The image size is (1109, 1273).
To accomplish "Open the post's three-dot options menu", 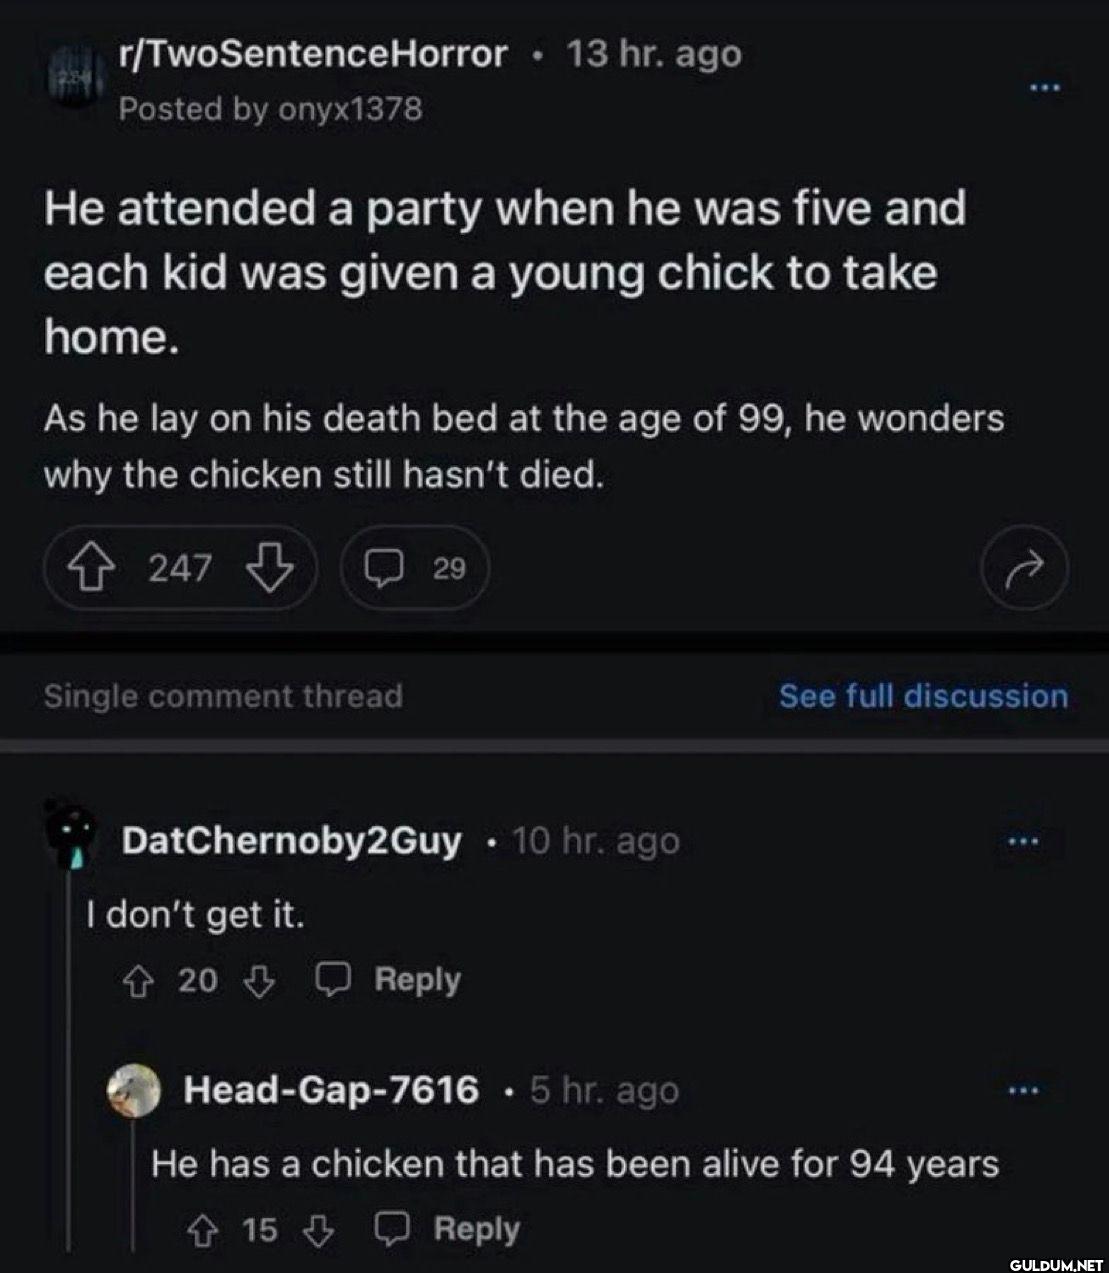I will point(1045,88).
